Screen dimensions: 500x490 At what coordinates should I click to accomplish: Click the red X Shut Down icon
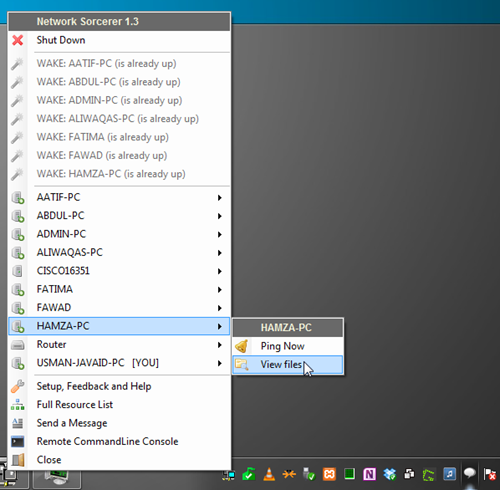coord(17,40)
